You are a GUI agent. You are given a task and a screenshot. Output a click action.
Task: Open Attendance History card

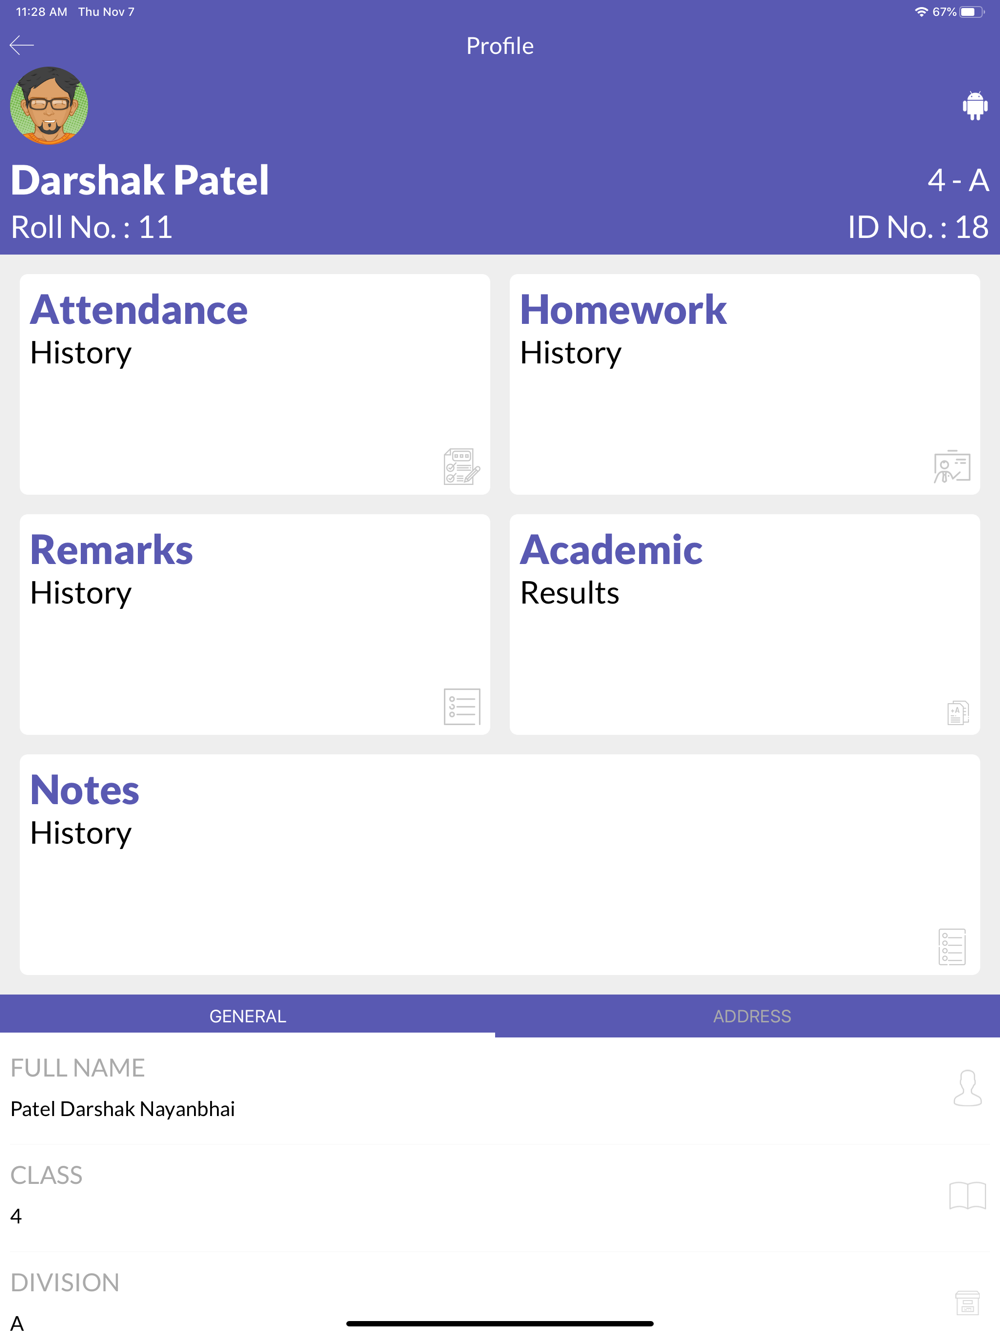255,385
